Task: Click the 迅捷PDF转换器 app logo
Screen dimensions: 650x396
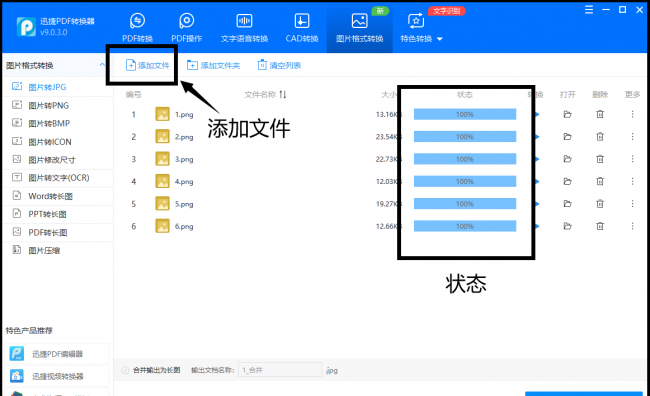Action: 26,27
